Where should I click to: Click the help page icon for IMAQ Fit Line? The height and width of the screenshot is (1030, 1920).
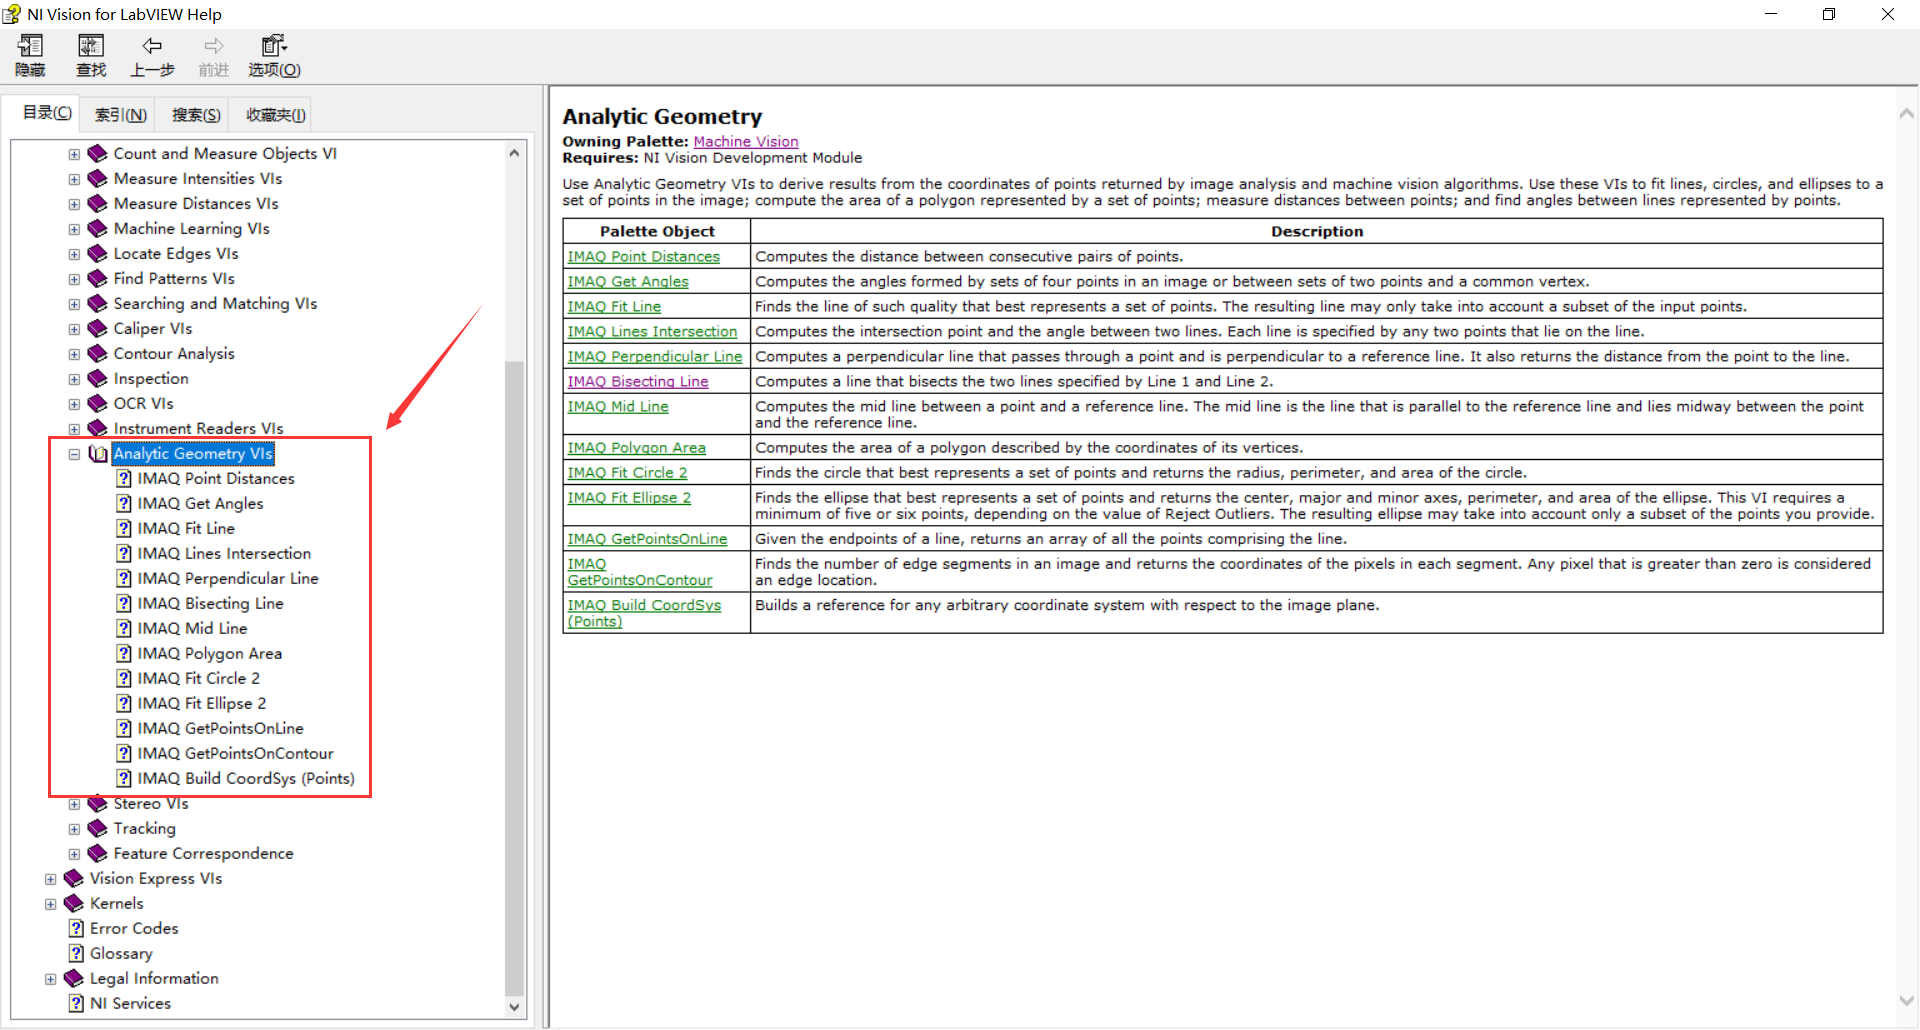click(124, 528)
